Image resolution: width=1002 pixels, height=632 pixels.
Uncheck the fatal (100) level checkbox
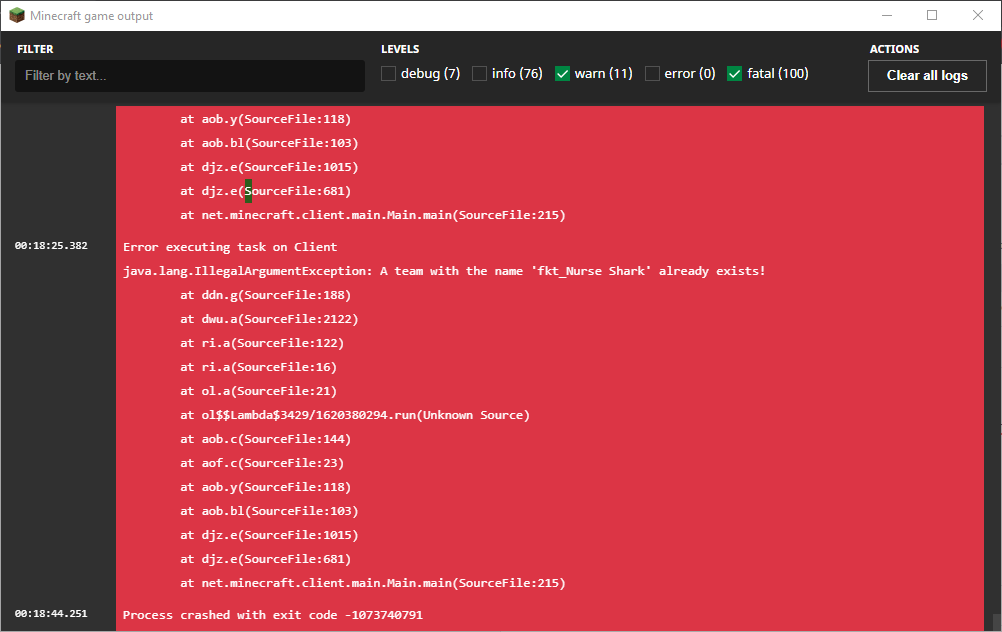point(735,73)
